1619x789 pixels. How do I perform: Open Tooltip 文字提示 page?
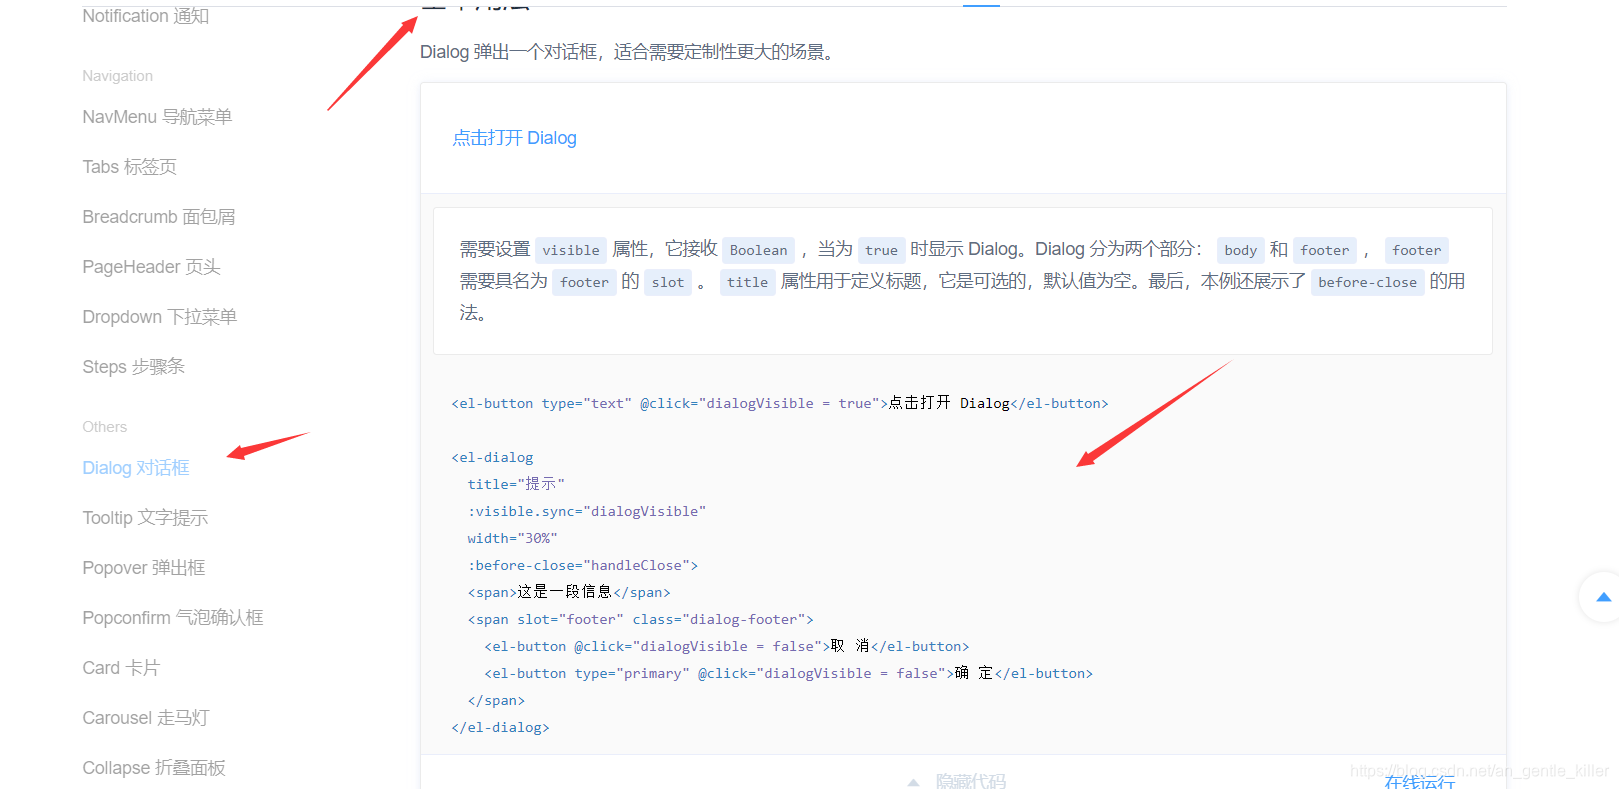click(x=145, y=518)
